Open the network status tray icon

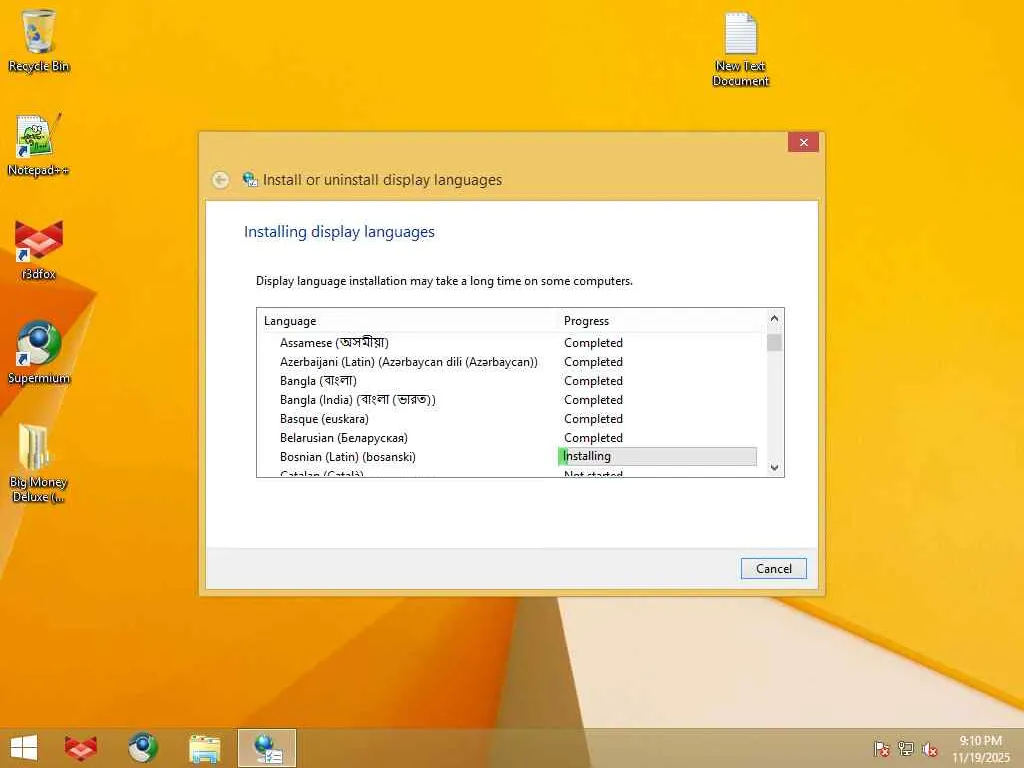906,748
